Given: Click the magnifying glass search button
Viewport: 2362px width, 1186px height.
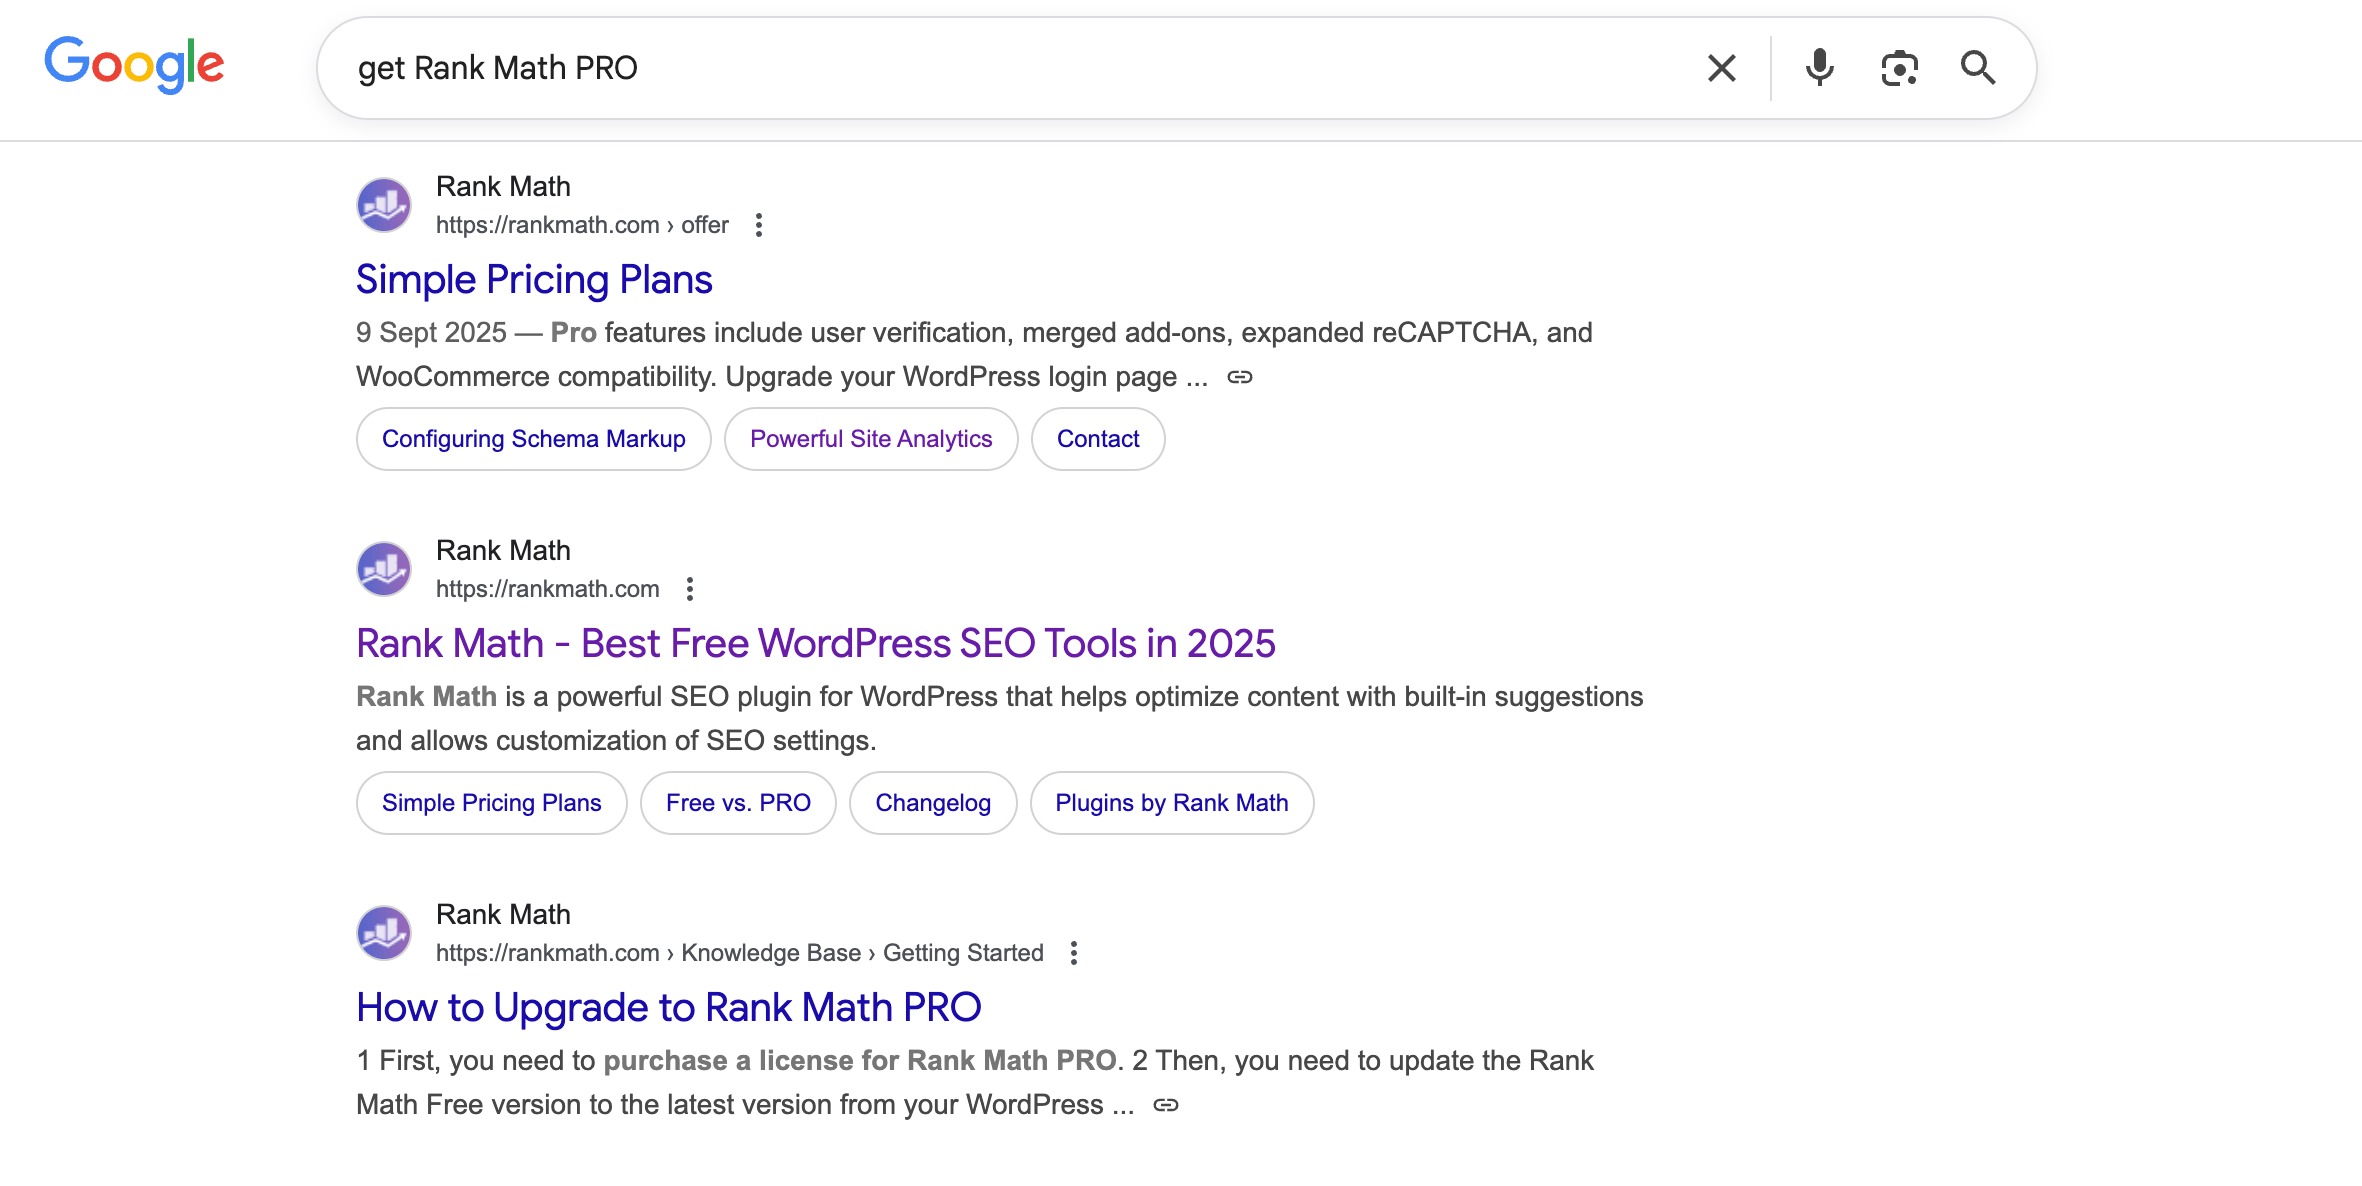Looking at the screenshot, I should [x=1977, y=68].
